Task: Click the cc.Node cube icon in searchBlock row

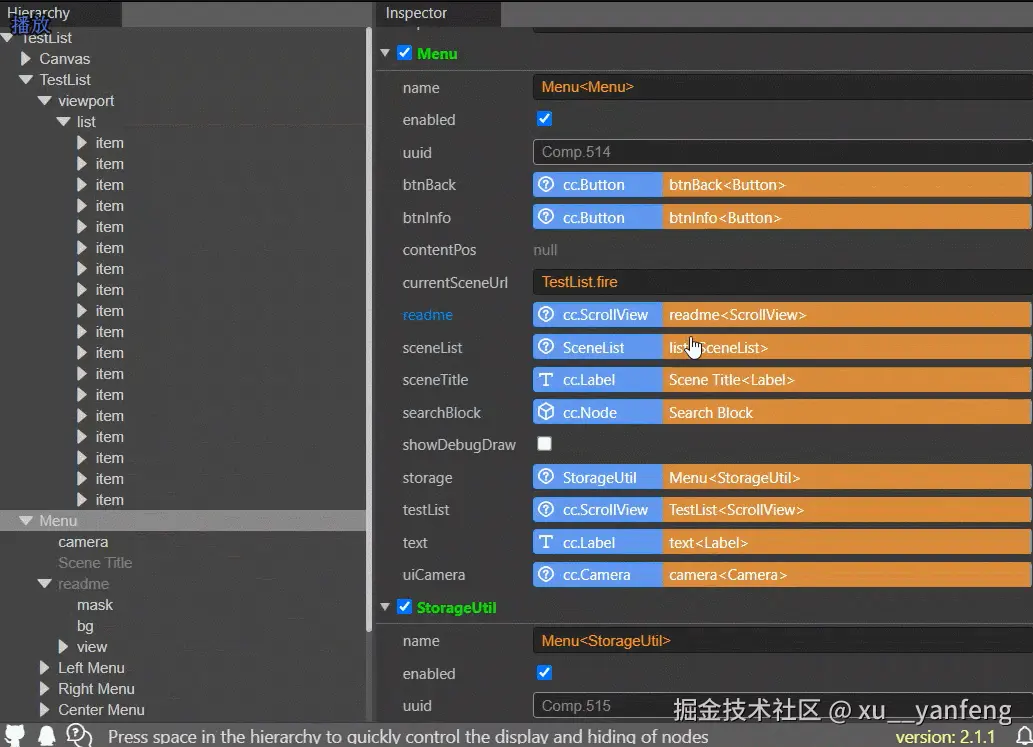Action: [x=546, y=412]
